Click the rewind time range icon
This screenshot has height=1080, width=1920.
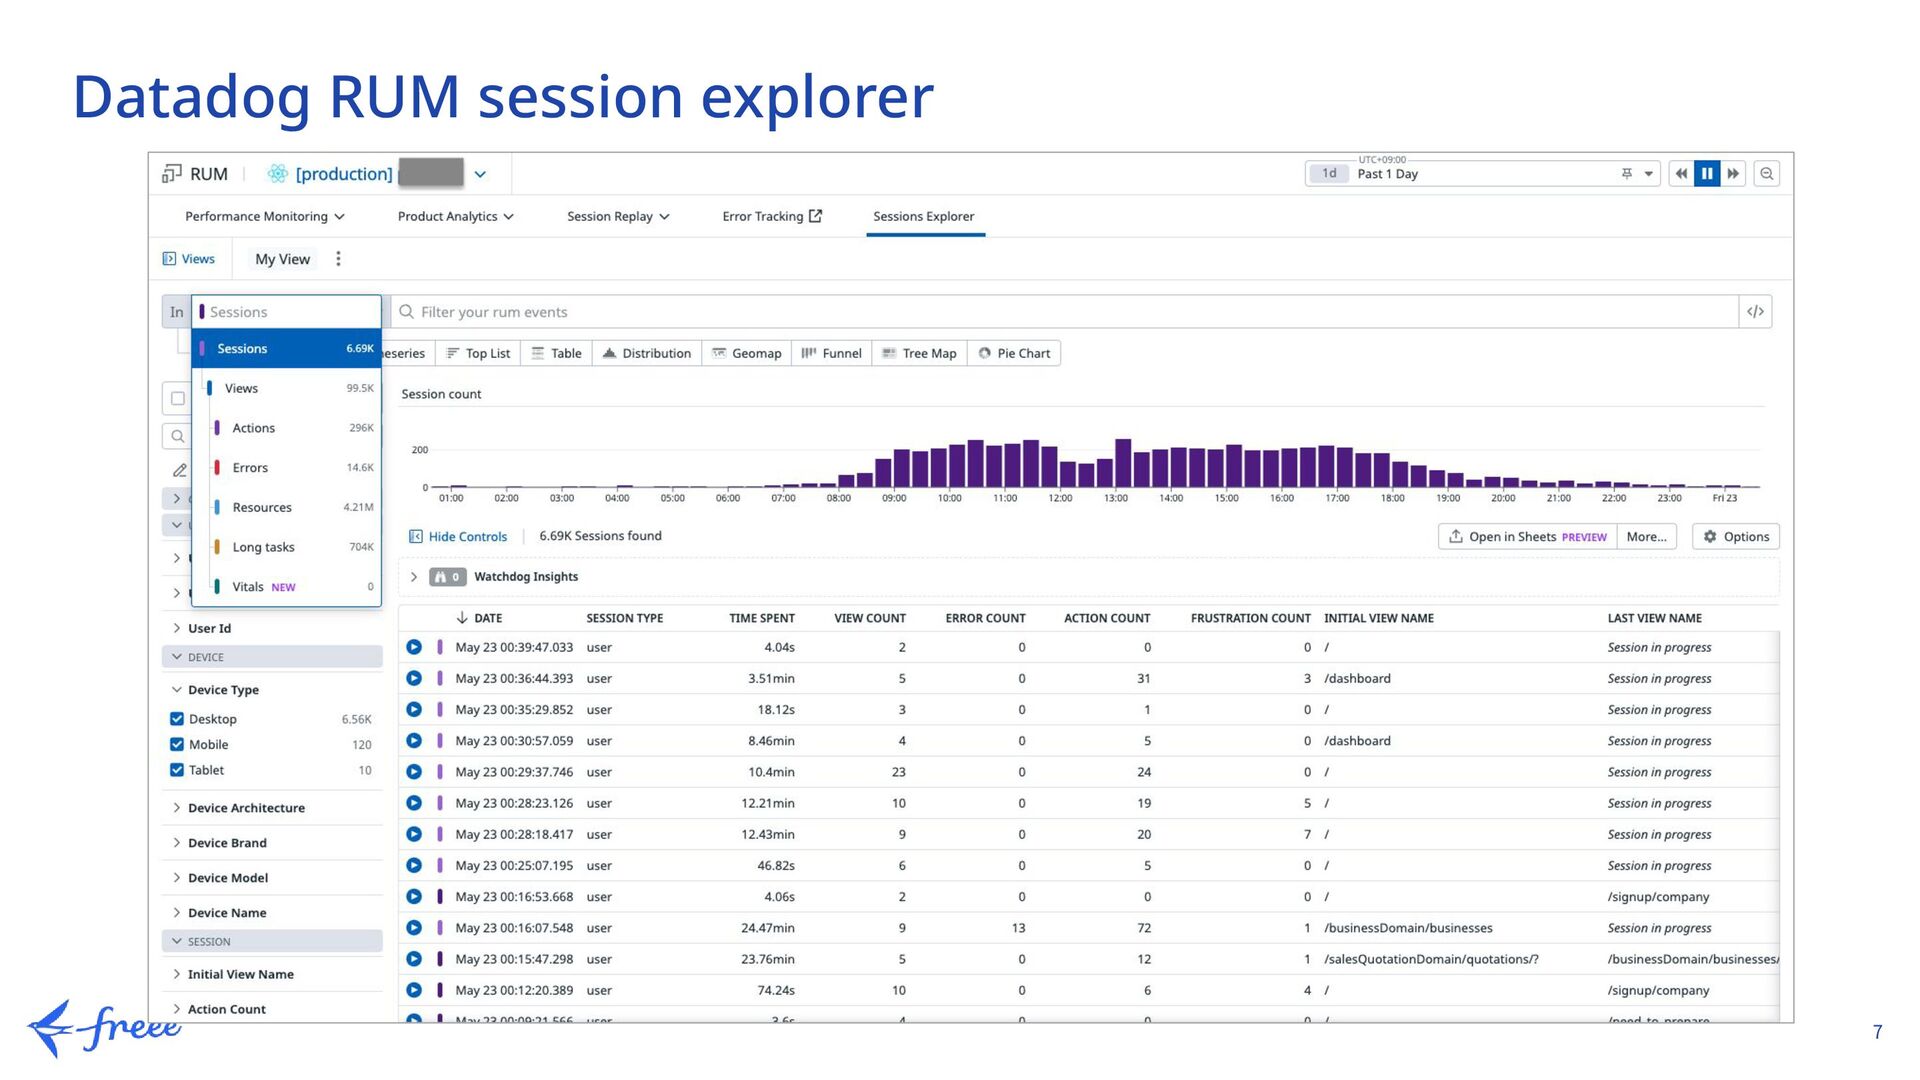[x=1682, y=174]
